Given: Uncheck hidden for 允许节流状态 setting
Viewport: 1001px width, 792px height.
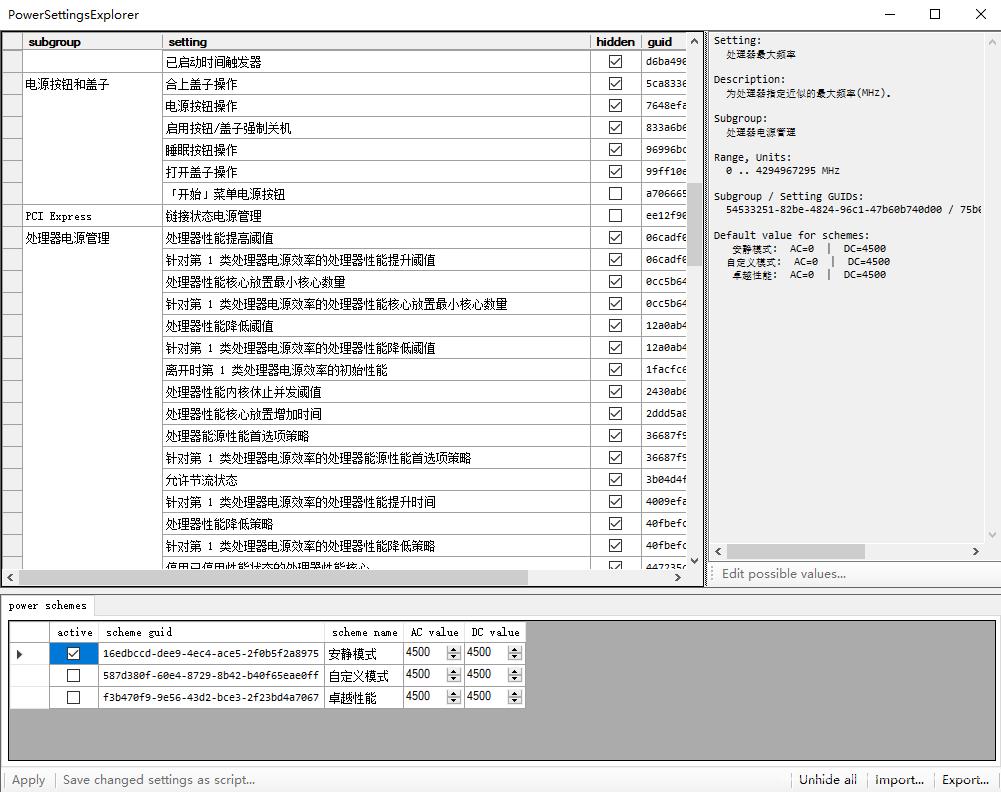Looking at the screenshot, I should pos(616,479).
